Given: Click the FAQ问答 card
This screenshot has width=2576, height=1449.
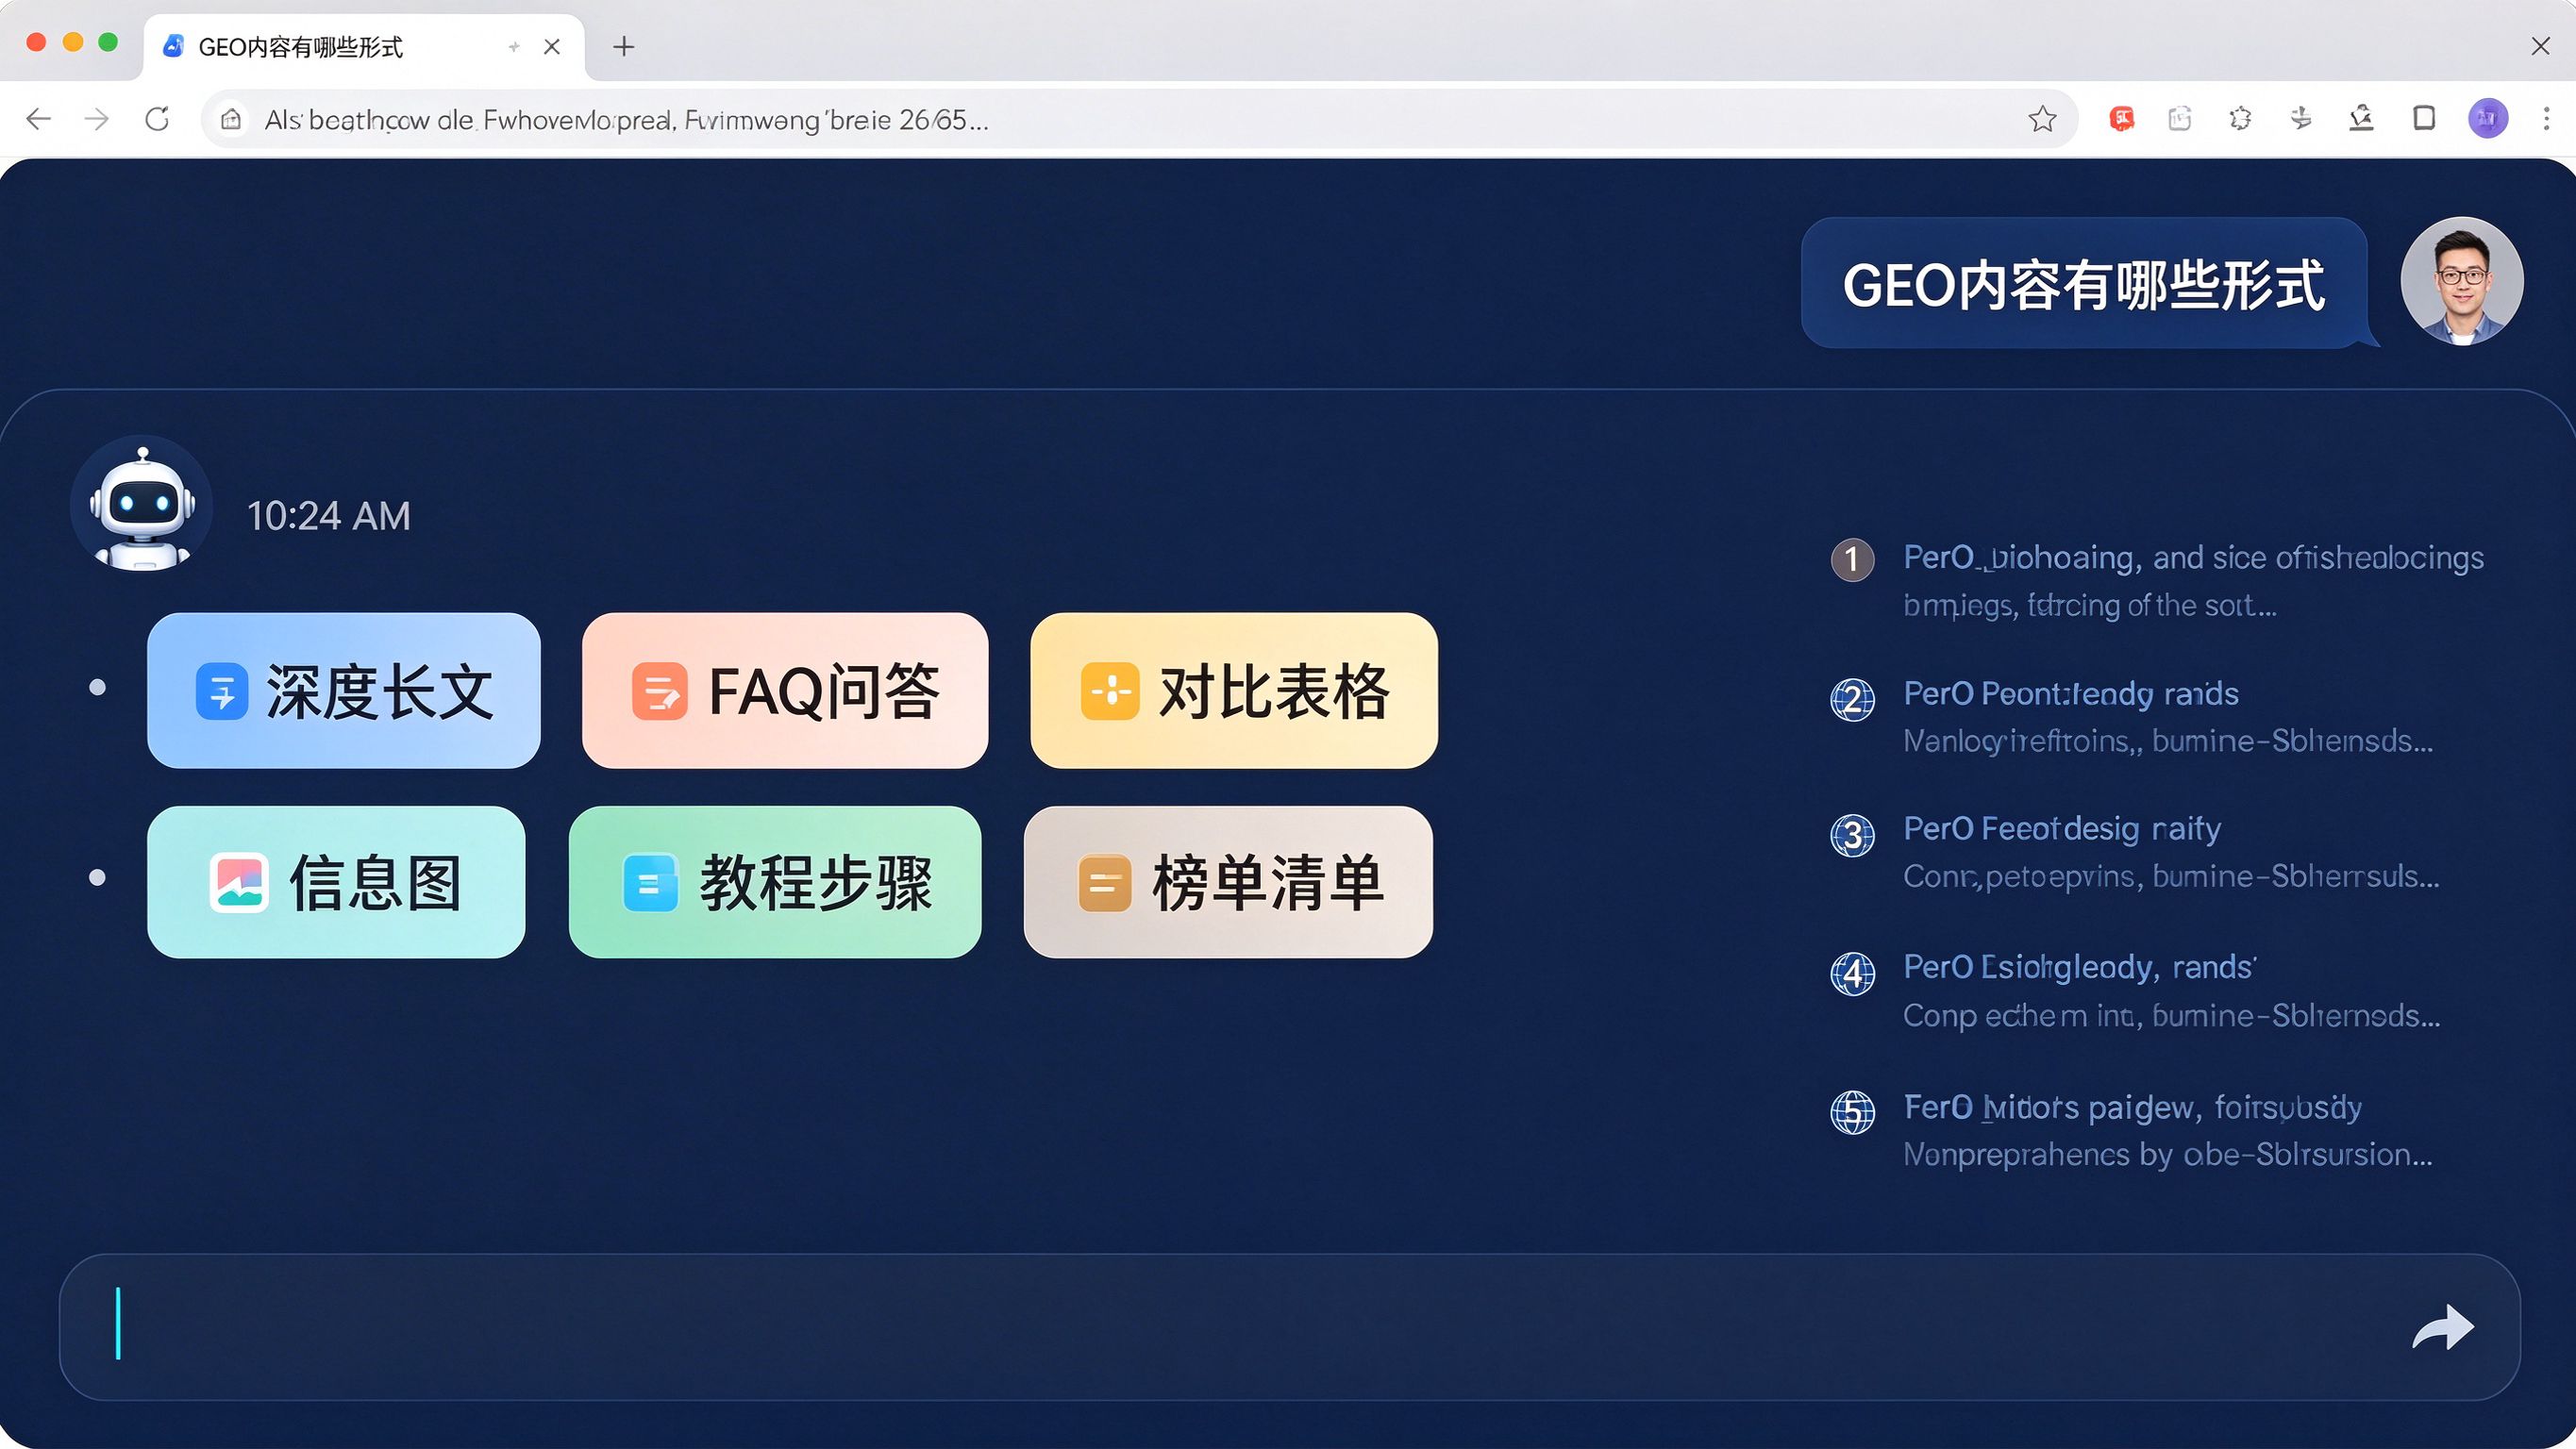Looking at the screenshot, I should (785, 691).
